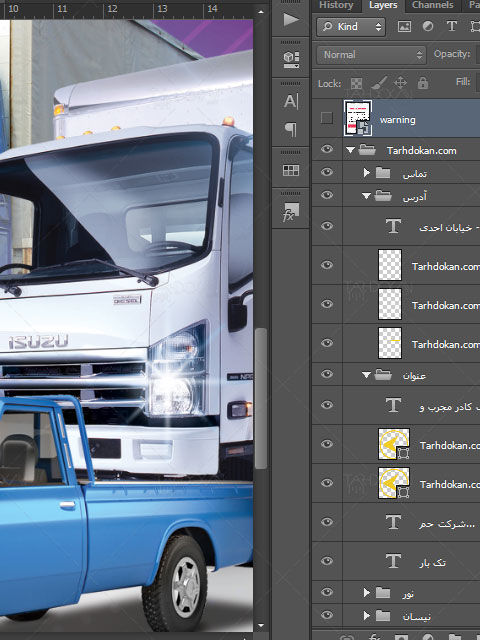Expand the تماس group arrow

point(367,173)
